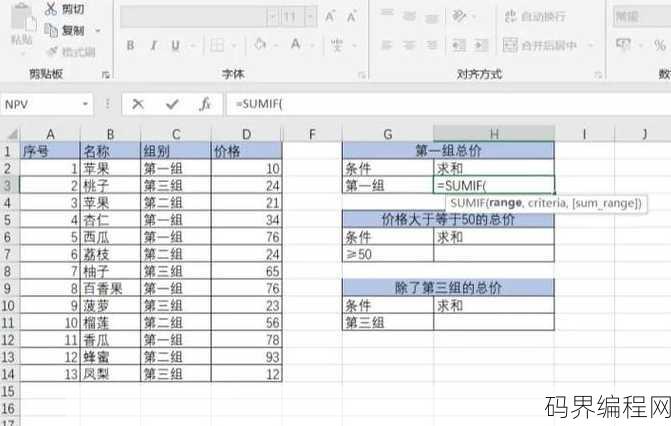This screenshot has height=426, width=671.
Task: Open alignment group dialog launcher
Action: pos(598,75)
